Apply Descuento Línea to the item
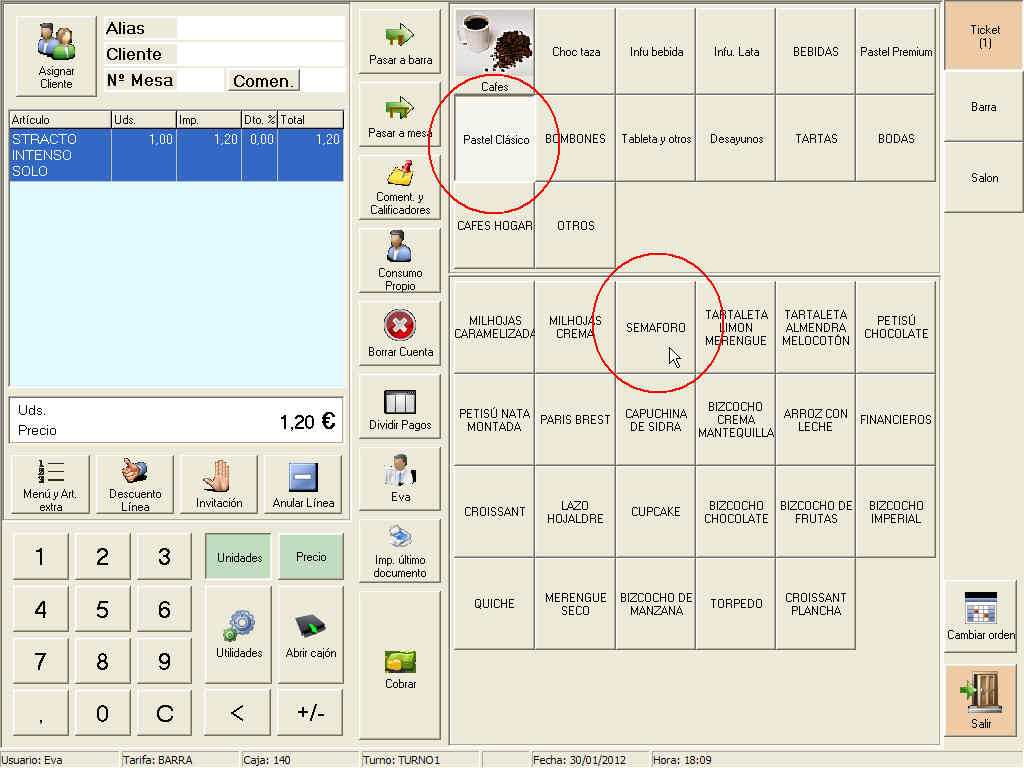The image size is (1024, 768). coord(135,484)
